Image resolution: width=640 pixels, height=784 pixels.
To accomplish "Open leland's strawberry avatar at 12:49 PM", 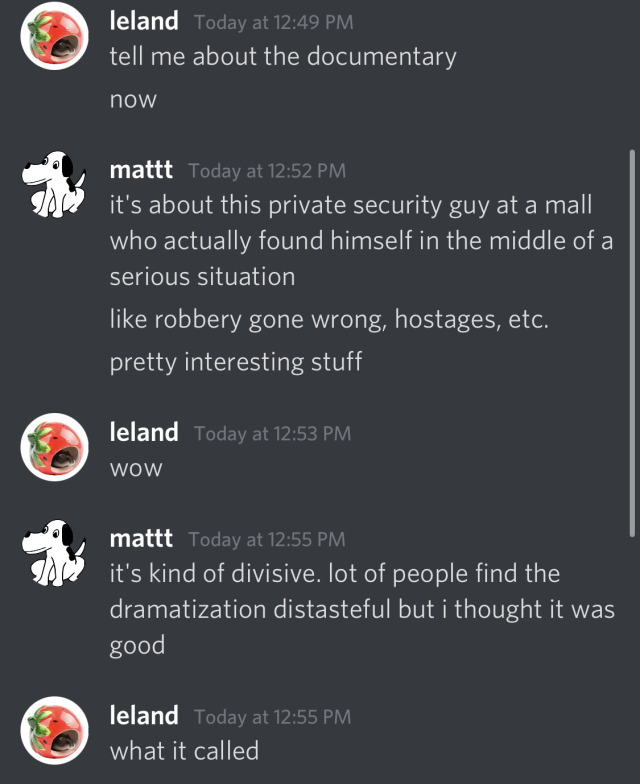I will point(54,36).
